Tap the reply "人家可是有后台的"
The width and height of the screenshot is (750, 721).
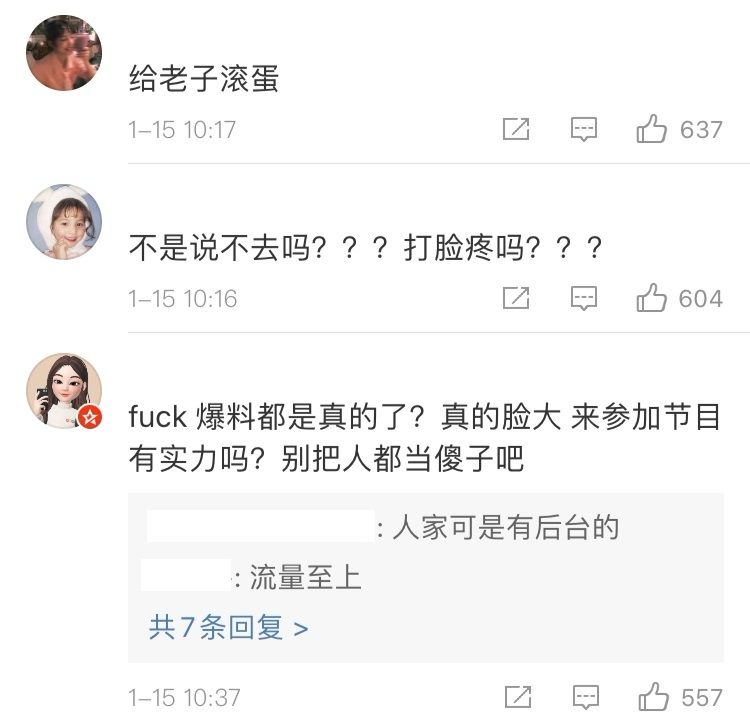[x=505, y=527]
